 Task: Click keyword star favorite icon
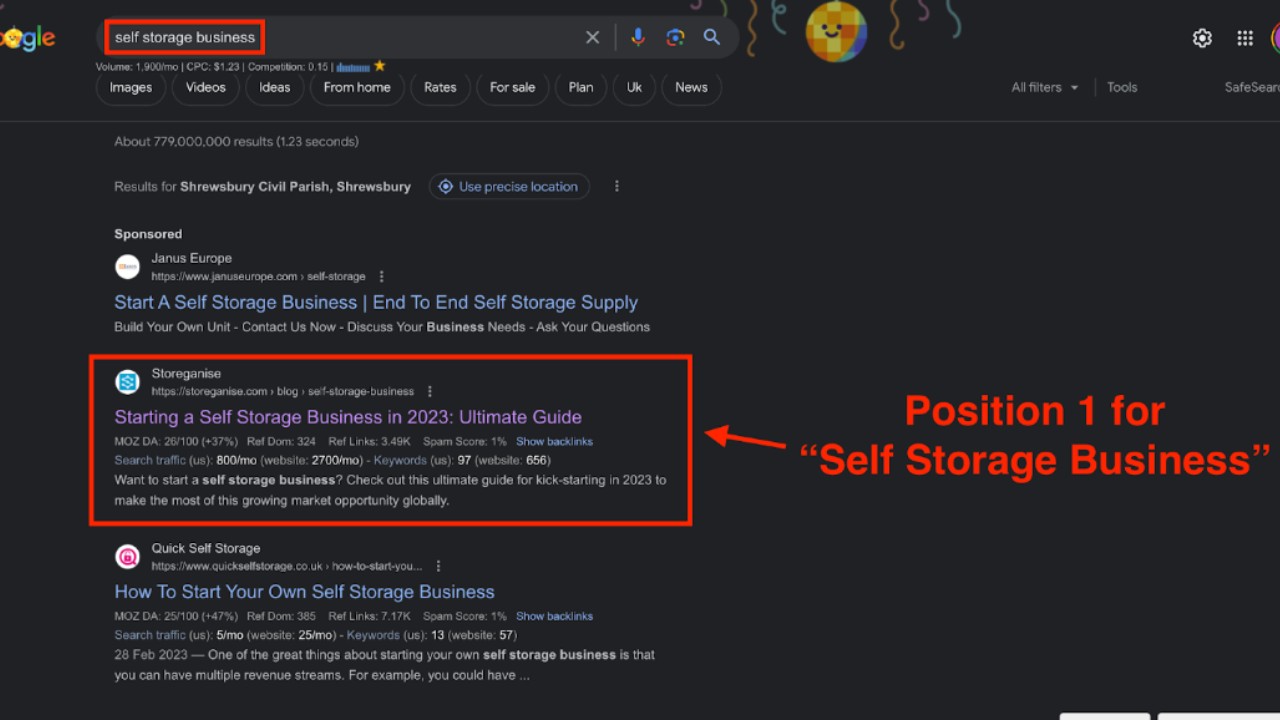click(x=379, y=66)
